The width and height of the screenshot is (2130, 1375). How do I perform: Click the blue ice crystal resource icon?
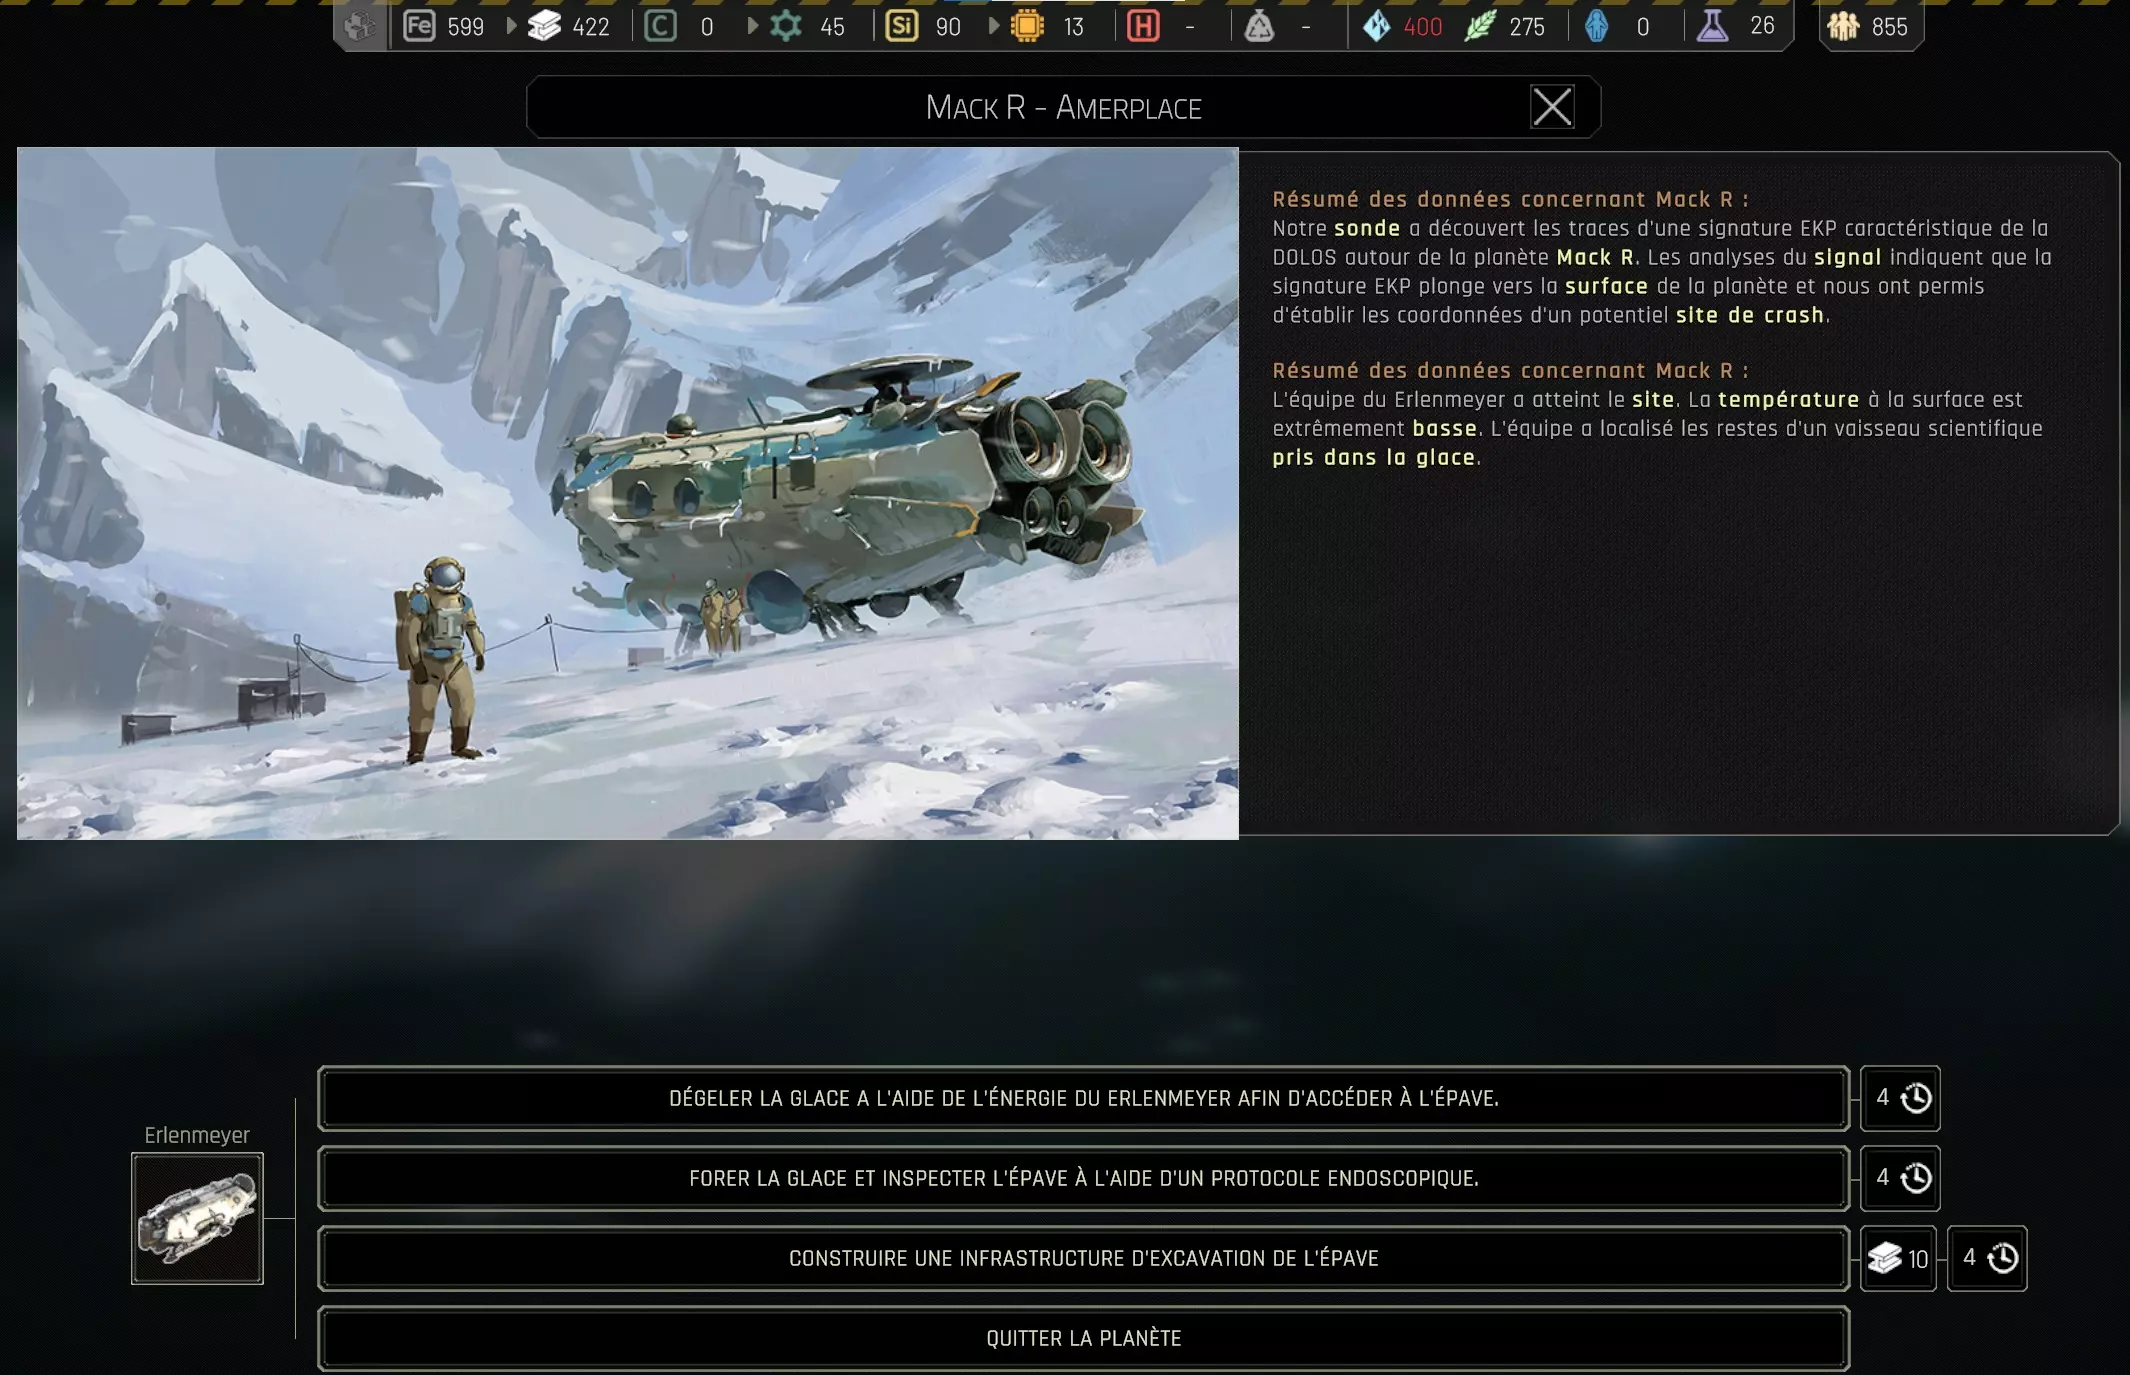click(1377, 26)
